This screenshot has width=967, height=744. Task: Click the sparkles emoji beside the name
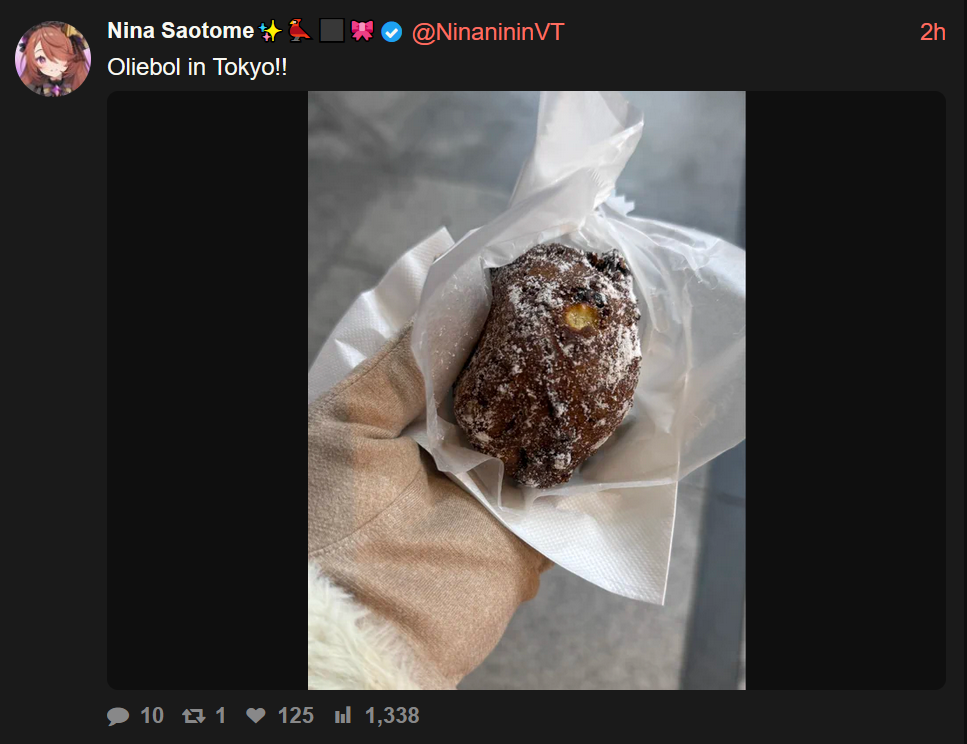(270, 31)
